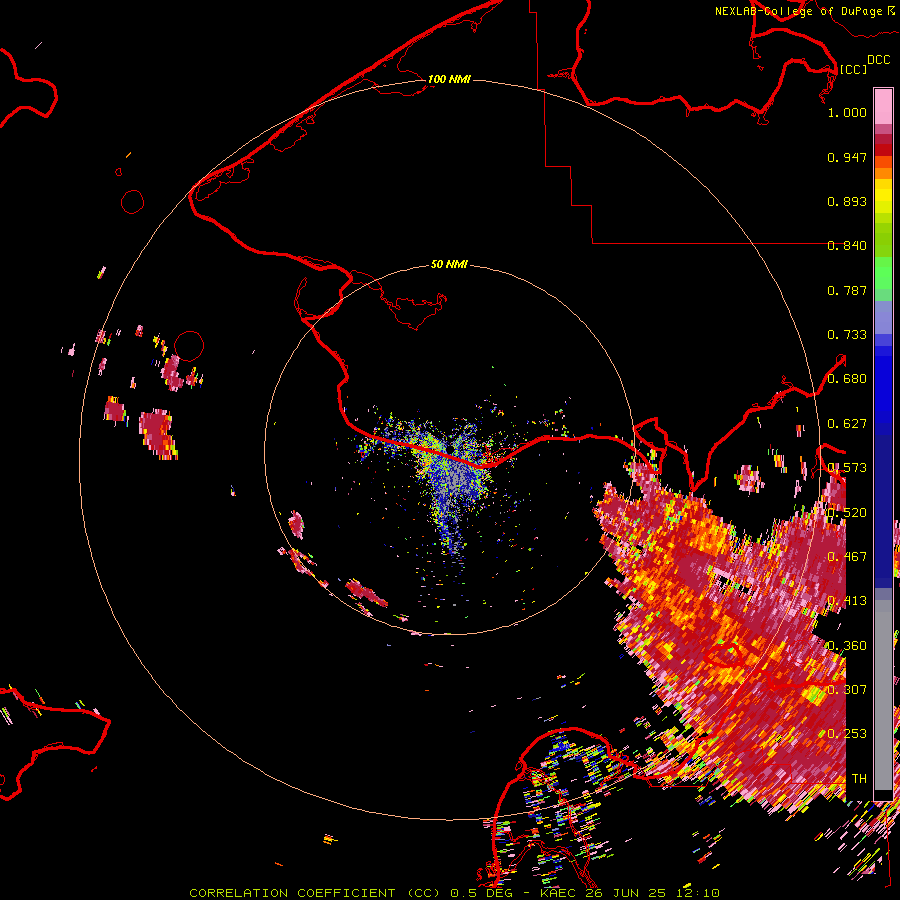
Task: Click the 0.893 scale value label
Action: click(x=847, y=201)
